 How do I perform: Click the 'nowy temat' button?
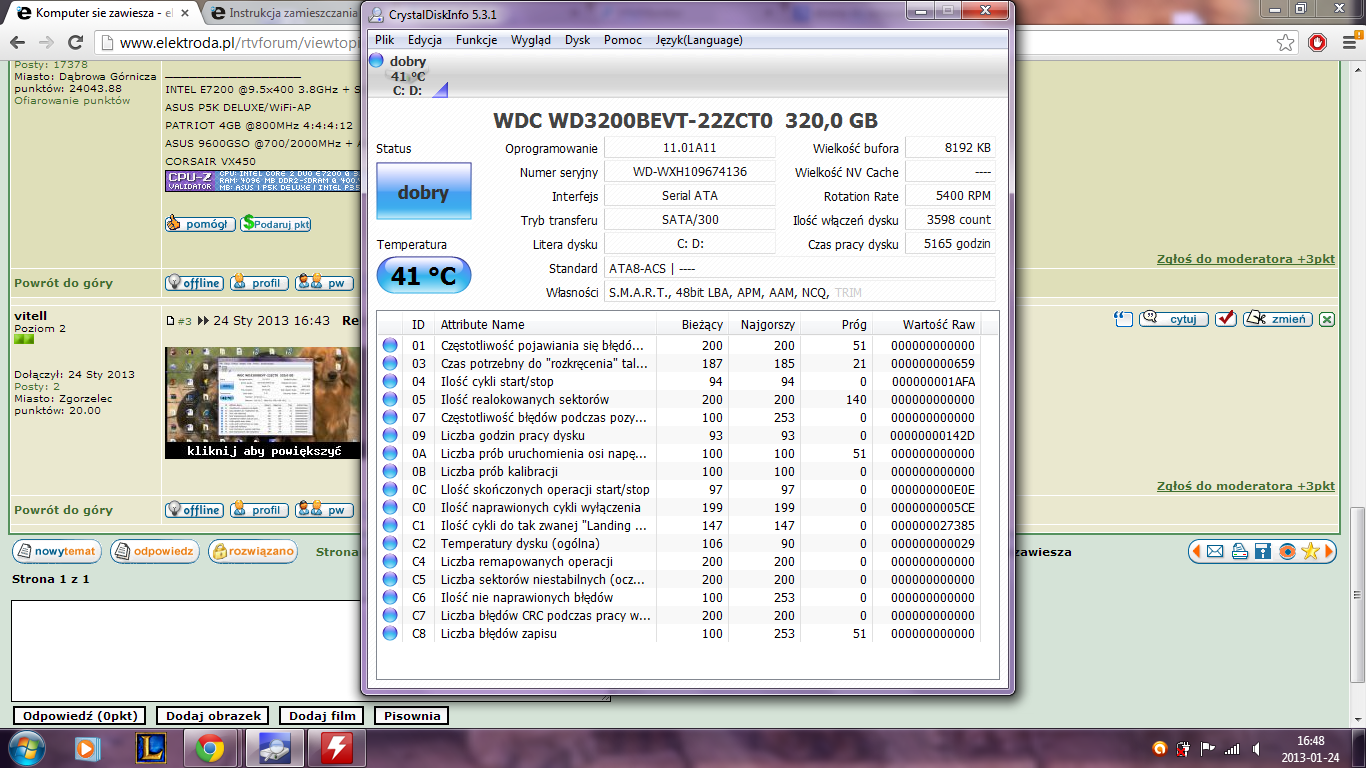(56, 551)
